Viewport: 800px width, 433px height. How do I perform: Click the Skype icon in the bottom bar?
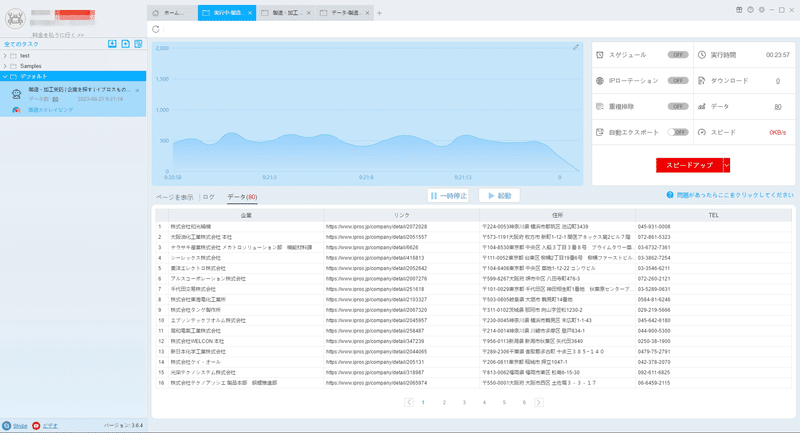click(x=7, y=425)
